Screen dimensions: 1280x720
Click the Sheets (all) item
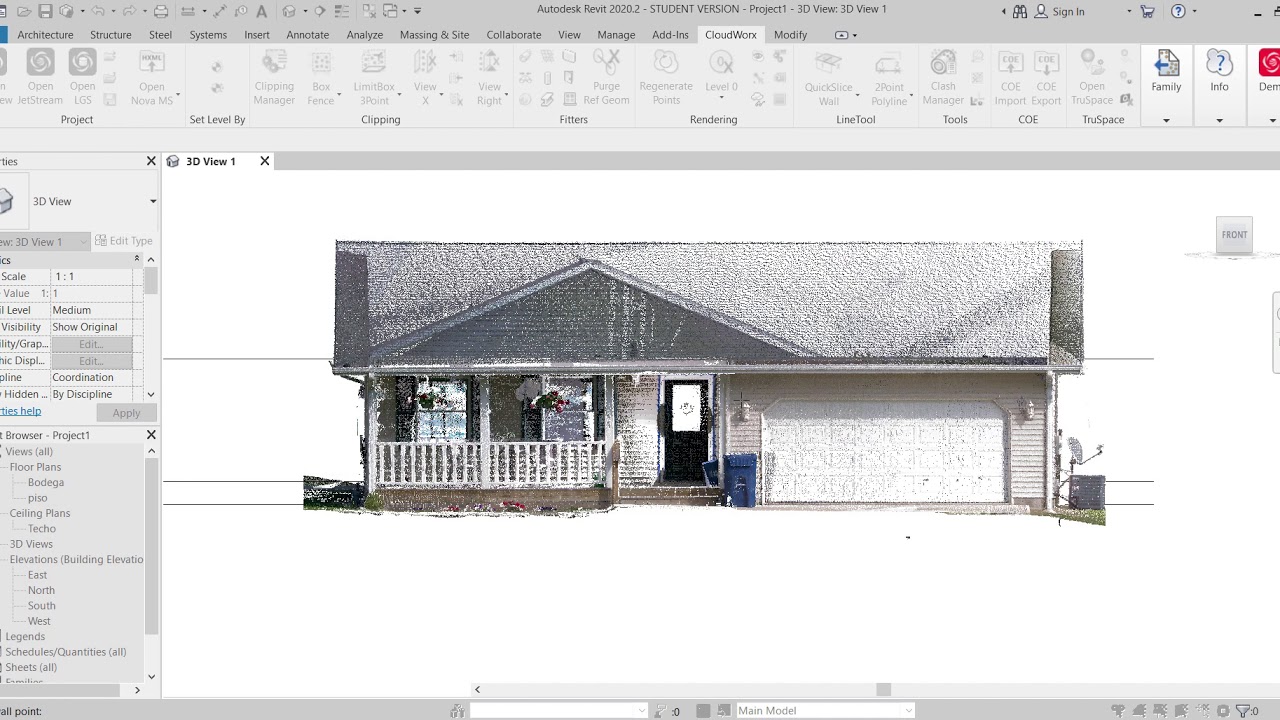[x=31, y=667]
